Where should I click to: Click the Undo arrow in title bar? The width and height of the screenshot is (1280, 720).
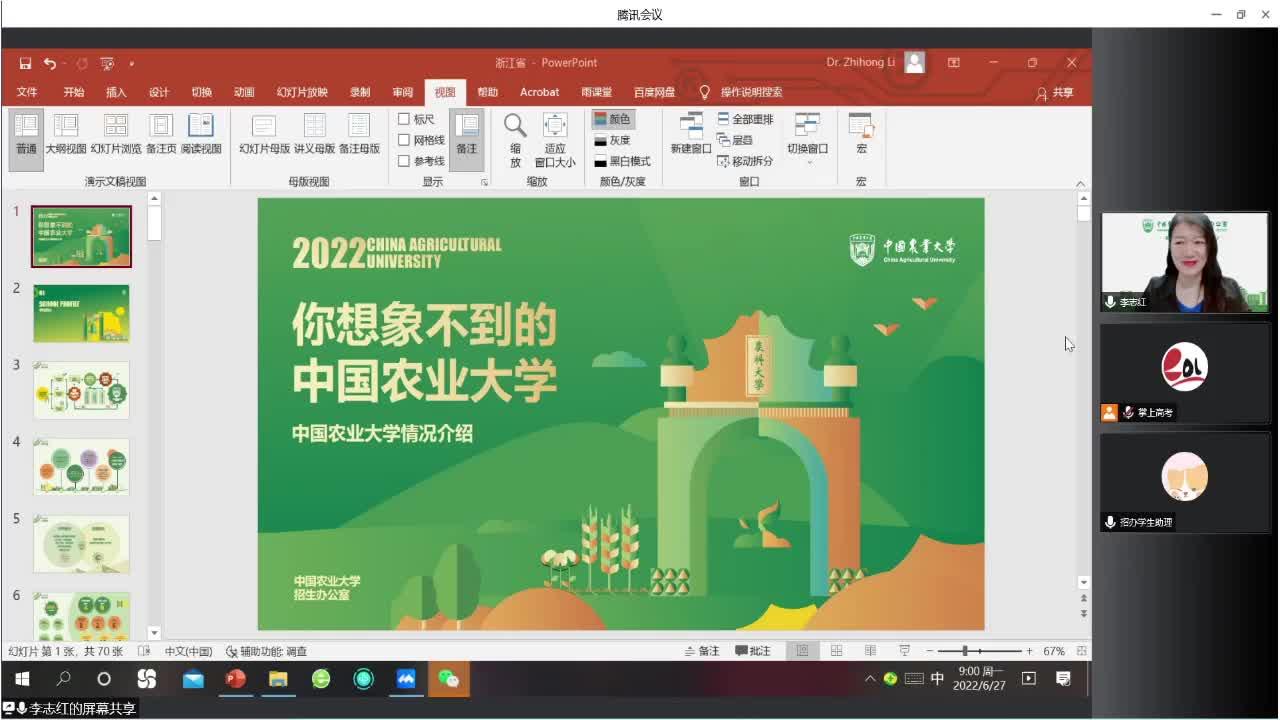49,63
